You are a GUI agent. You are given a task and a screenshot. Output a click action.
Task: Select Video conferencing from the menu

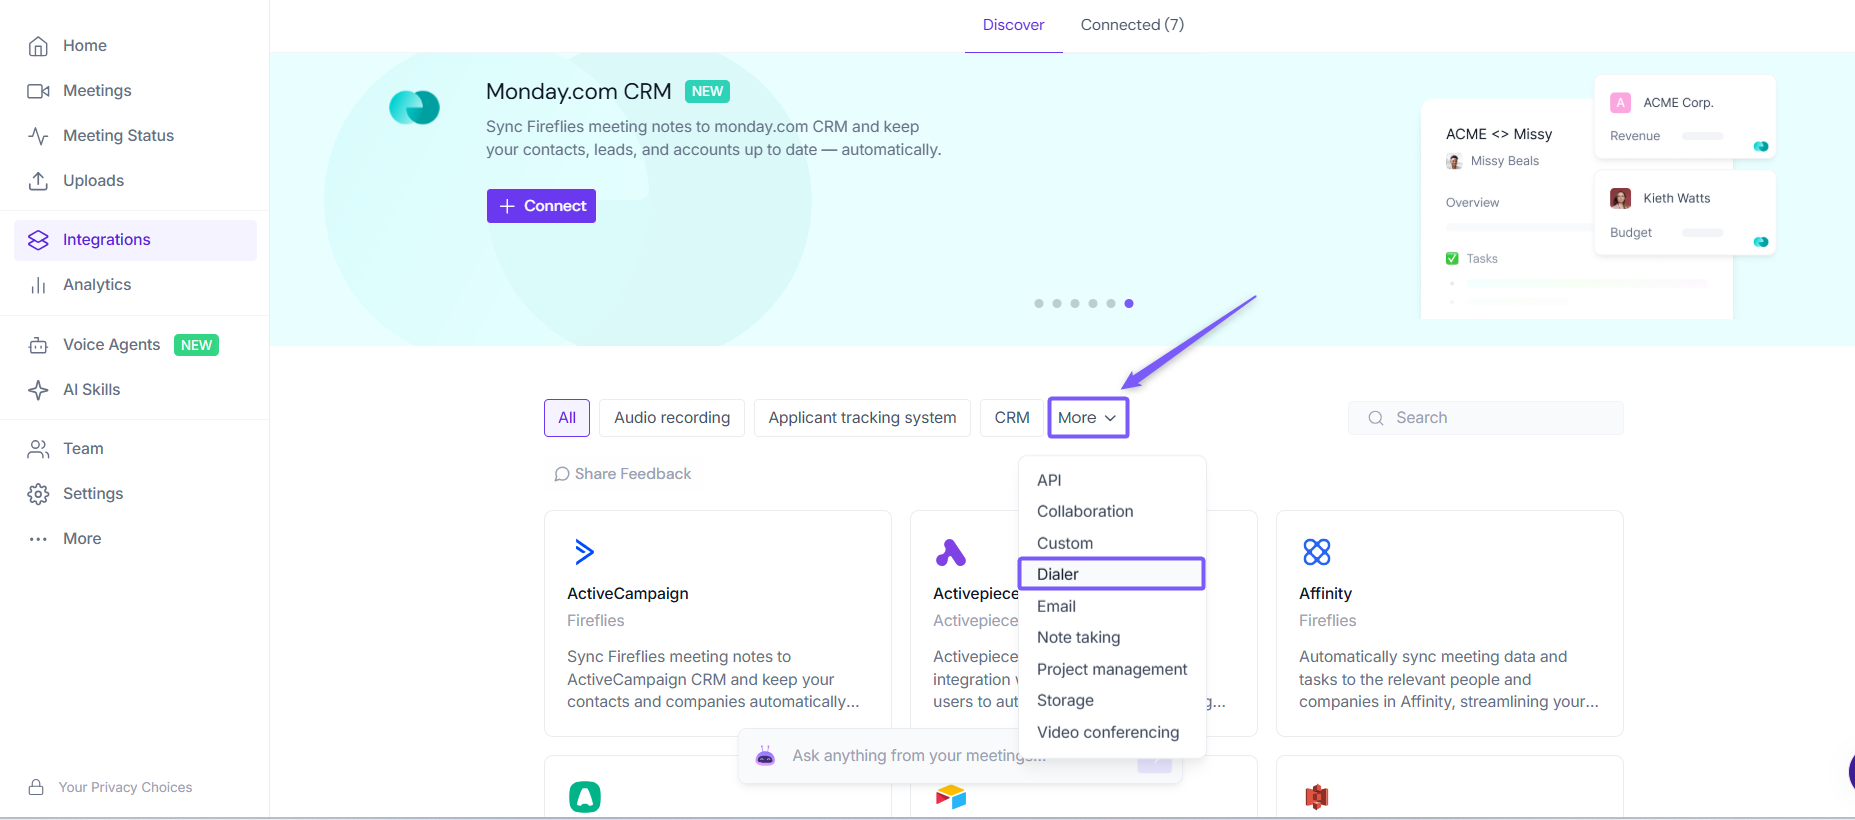pyautogui.click(x=1108, y=732)
